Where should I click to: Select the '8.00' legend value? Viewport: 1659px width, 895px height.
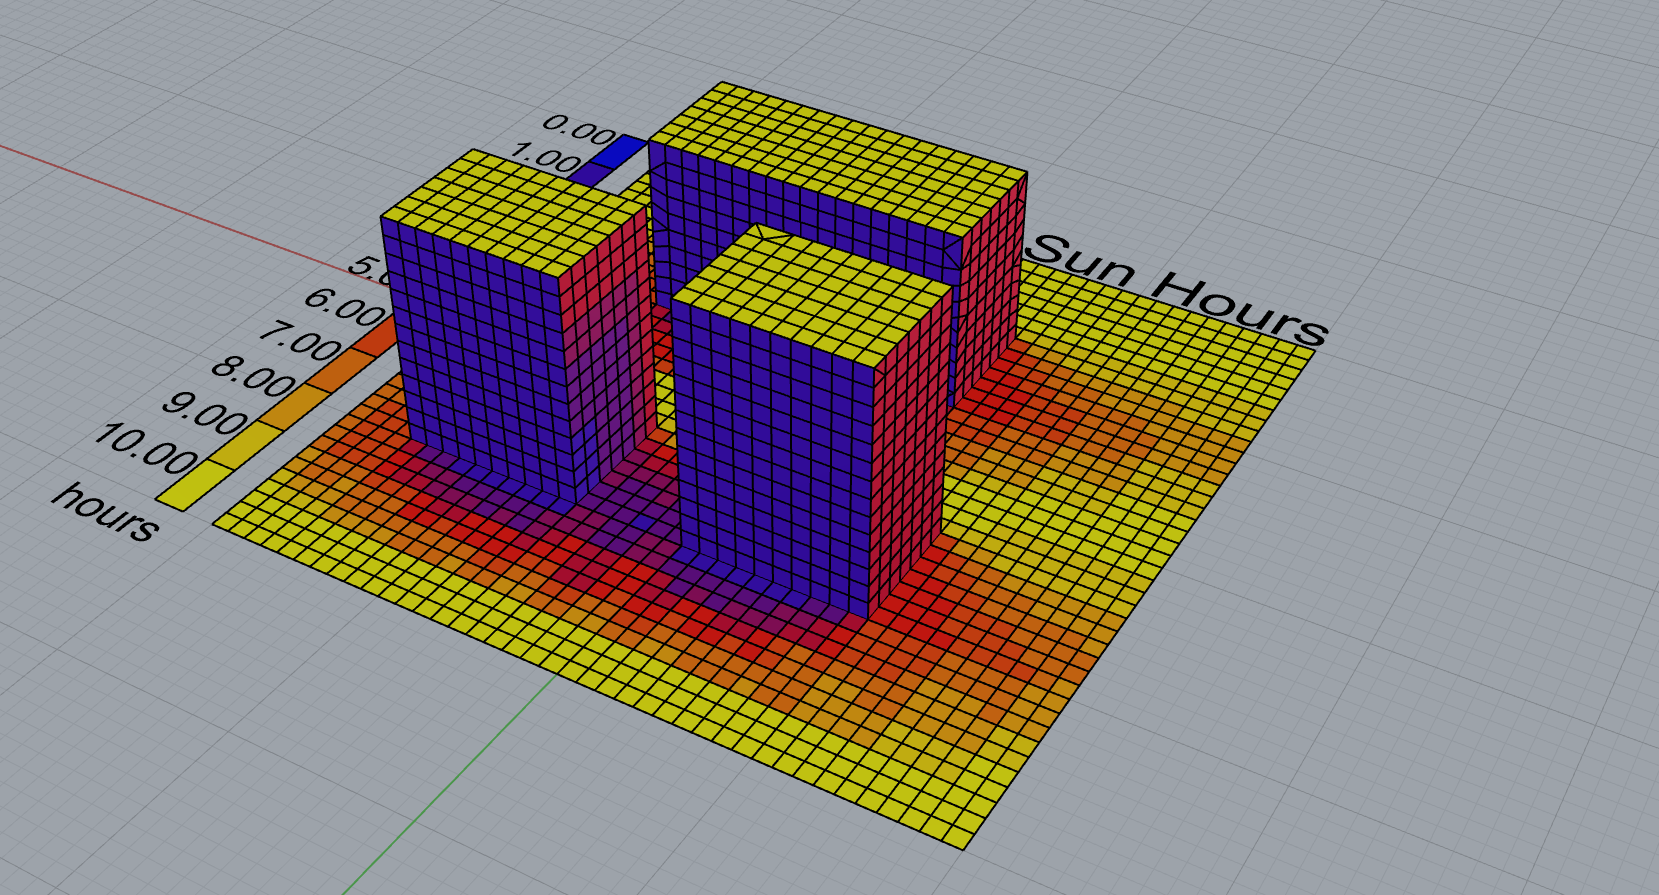(x=253, y=378)
